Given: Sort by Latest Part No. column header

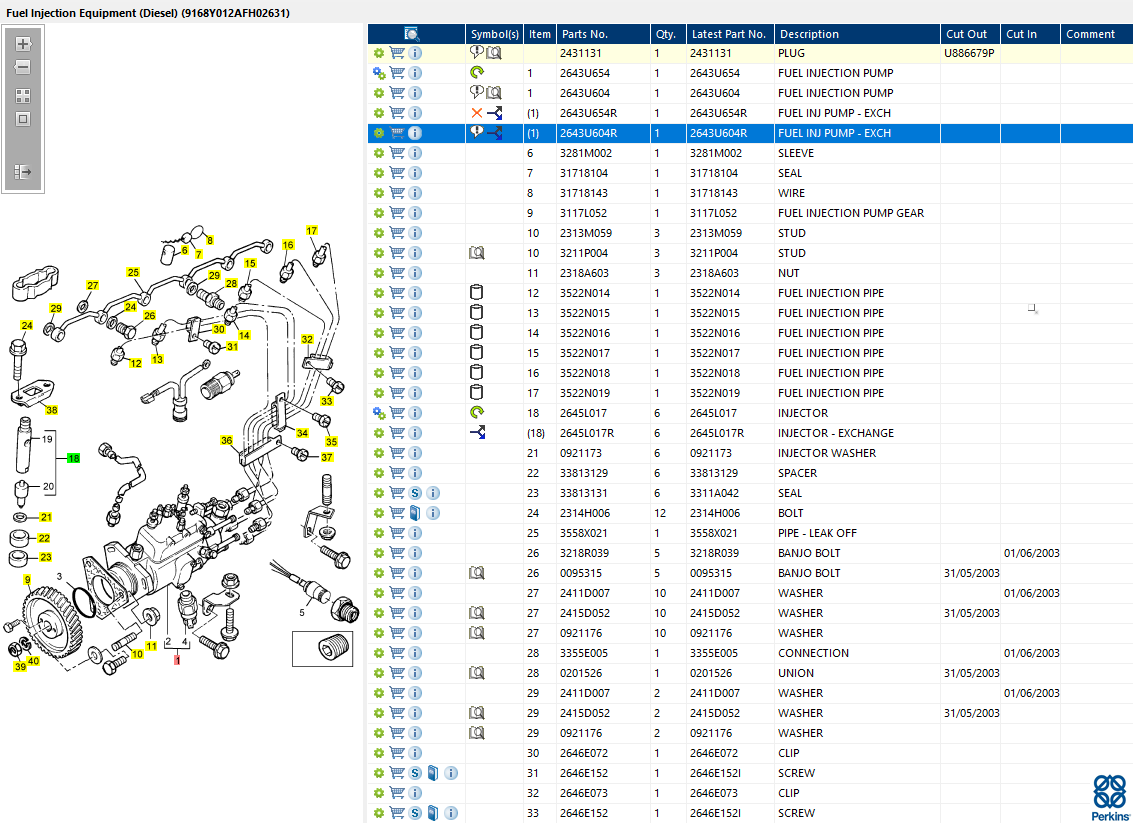Looking at the screenshot, I should point(730,34).
